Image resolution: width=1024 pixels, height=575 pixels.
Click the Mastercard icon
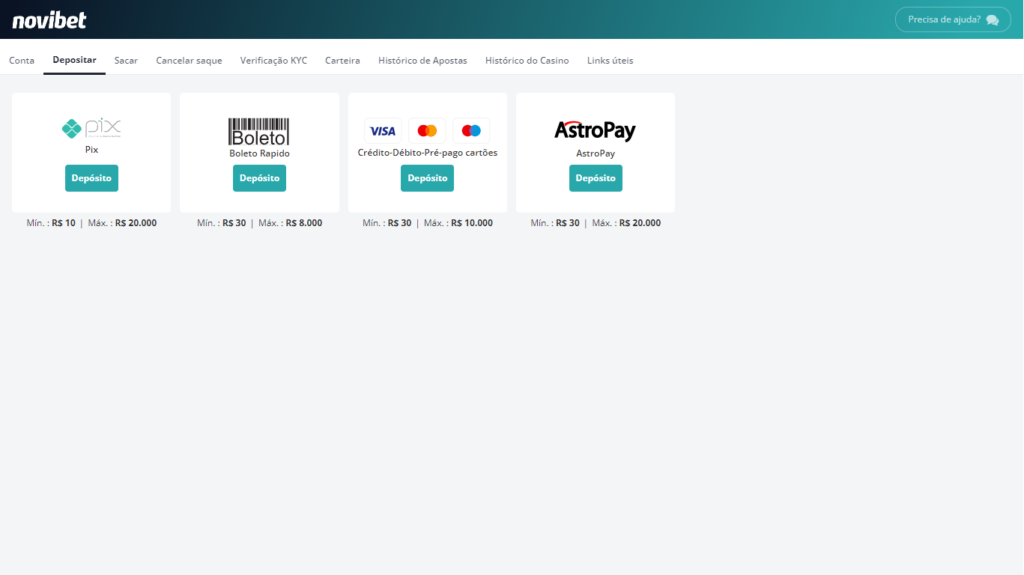point(427,131)
